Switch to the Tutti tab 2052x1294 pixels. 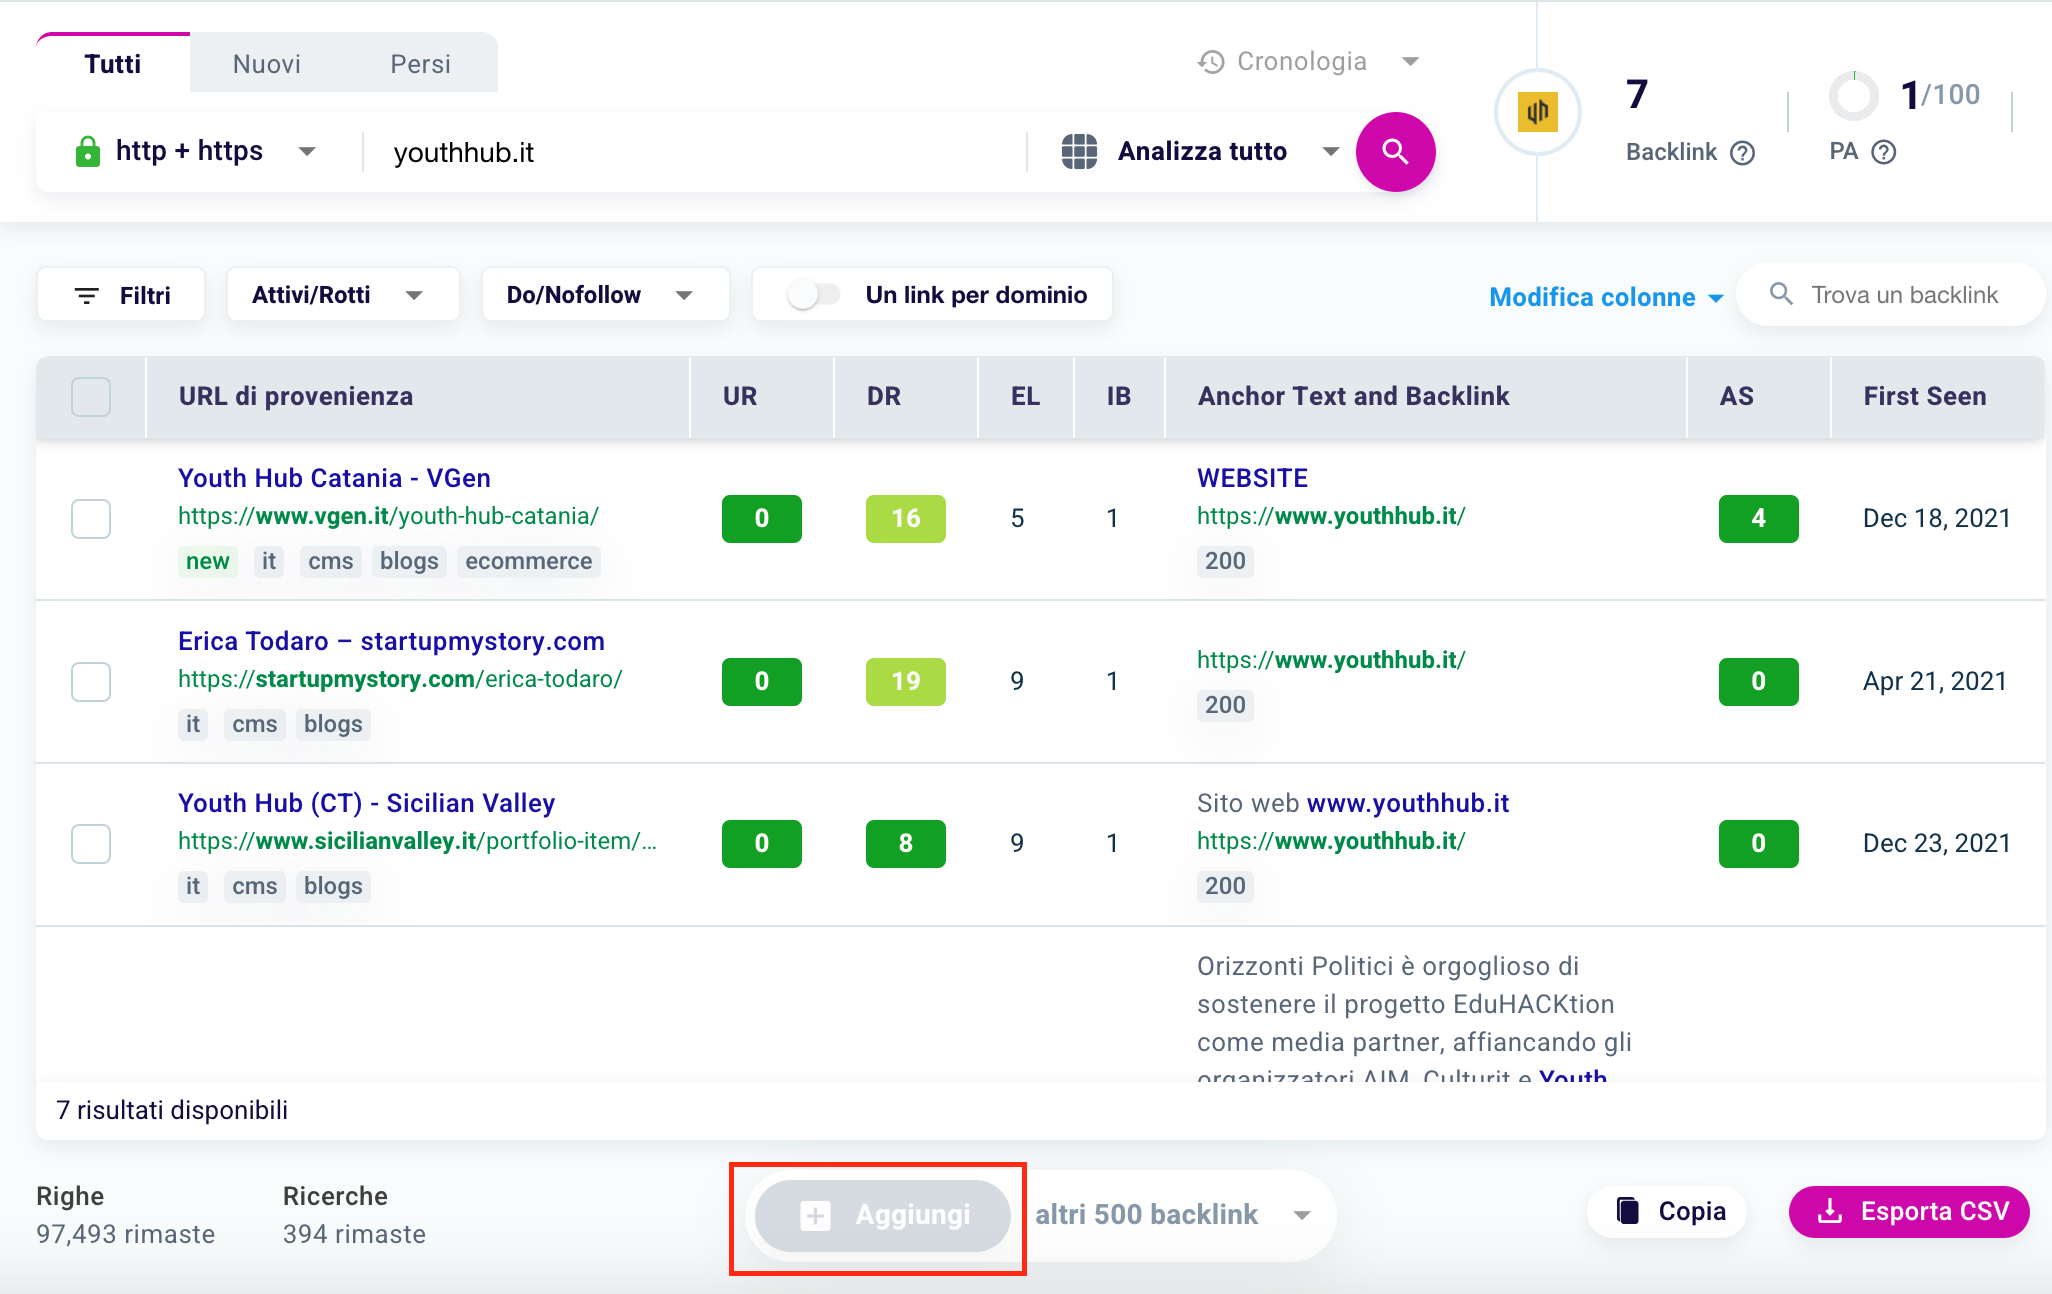click(x=113, y=64)
